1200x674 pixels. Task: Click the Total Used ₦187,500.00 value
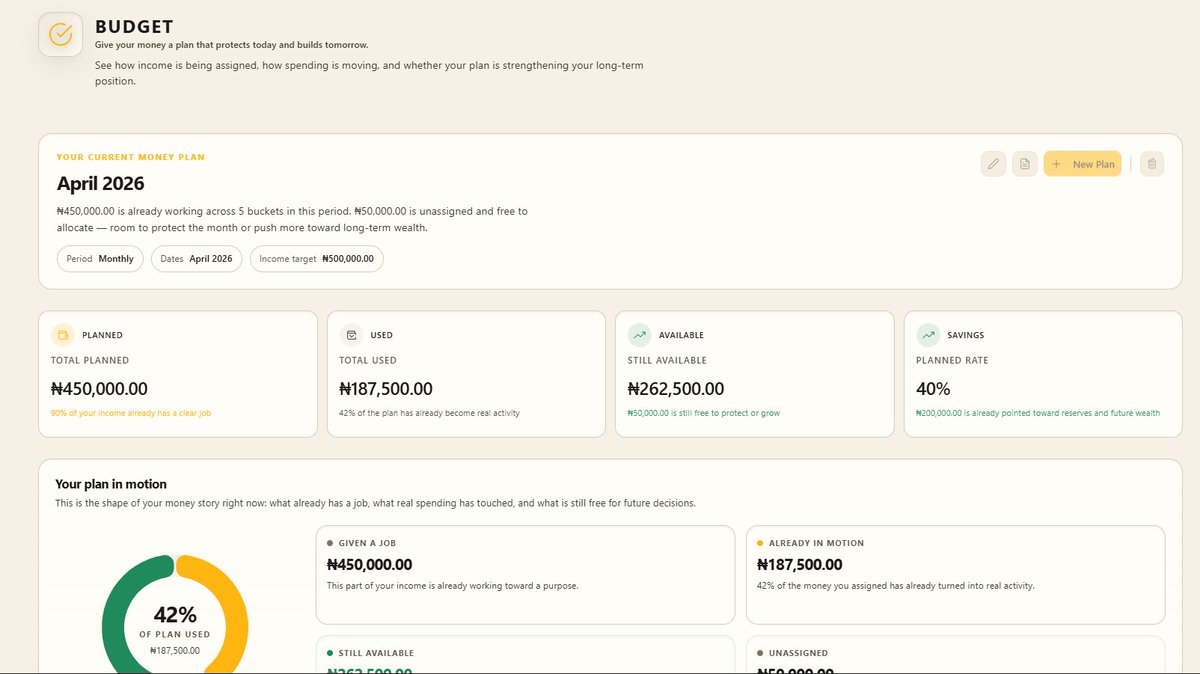(386, 389)
